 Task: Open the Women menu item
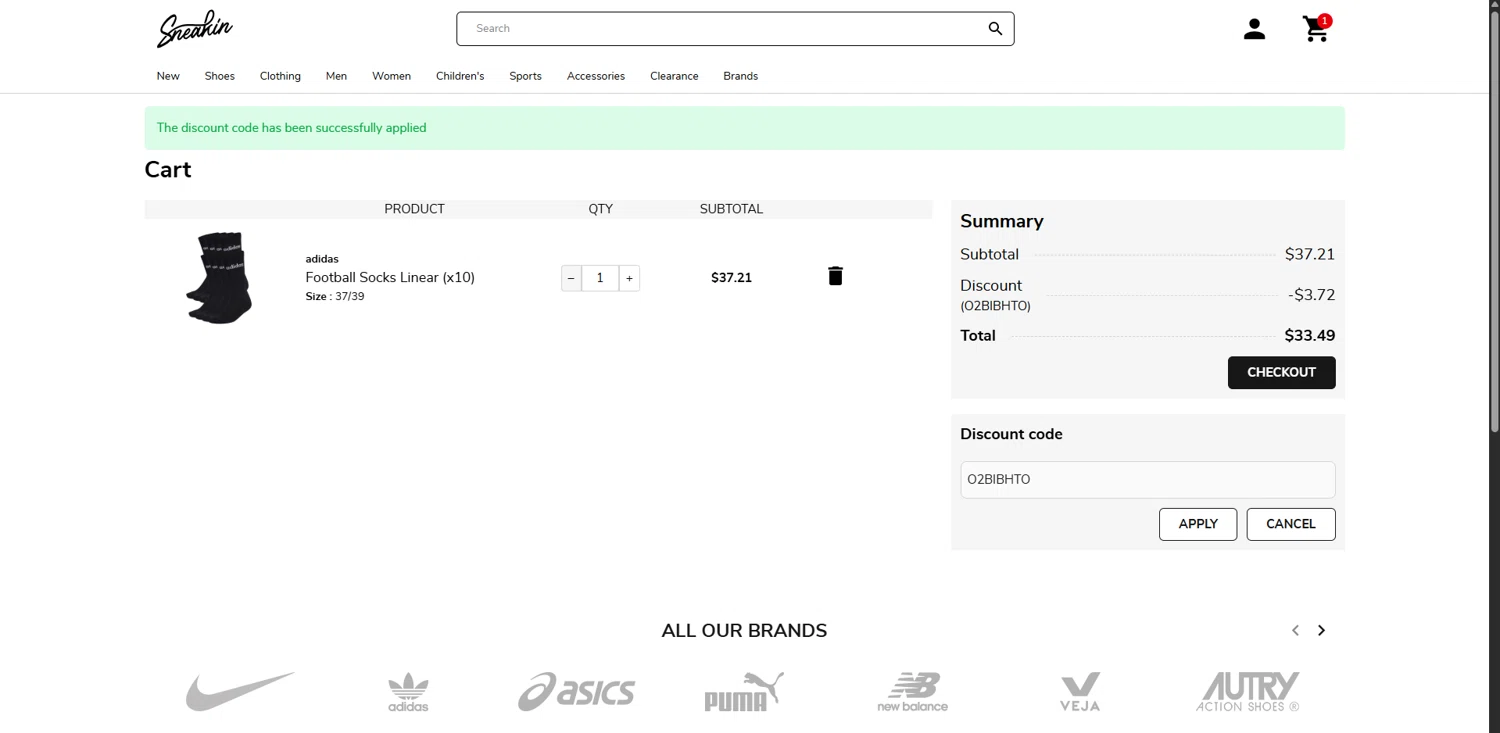coord(391,76)
